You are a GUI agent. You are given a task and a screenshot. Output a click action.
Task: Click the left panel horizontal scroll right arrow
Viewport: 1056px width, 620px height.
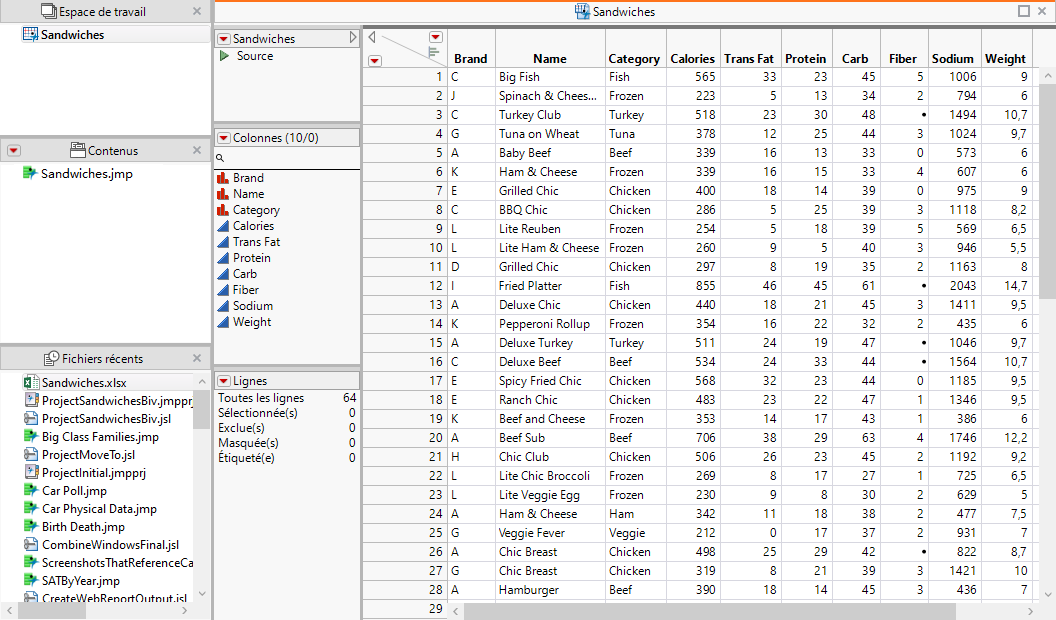(x=184, y=611)
